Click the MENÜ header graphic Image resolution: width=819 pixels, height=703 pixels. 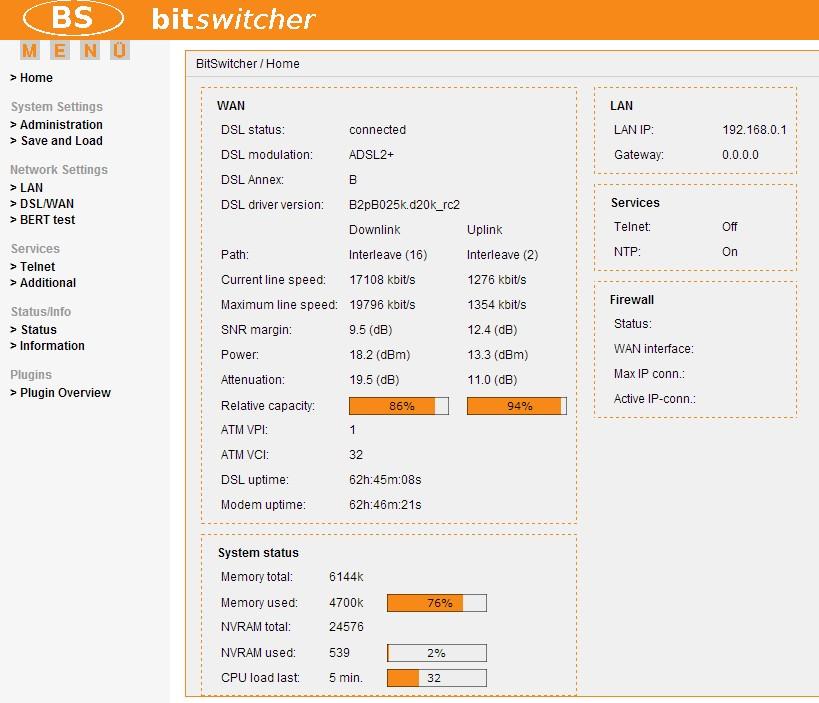point(75,51)
